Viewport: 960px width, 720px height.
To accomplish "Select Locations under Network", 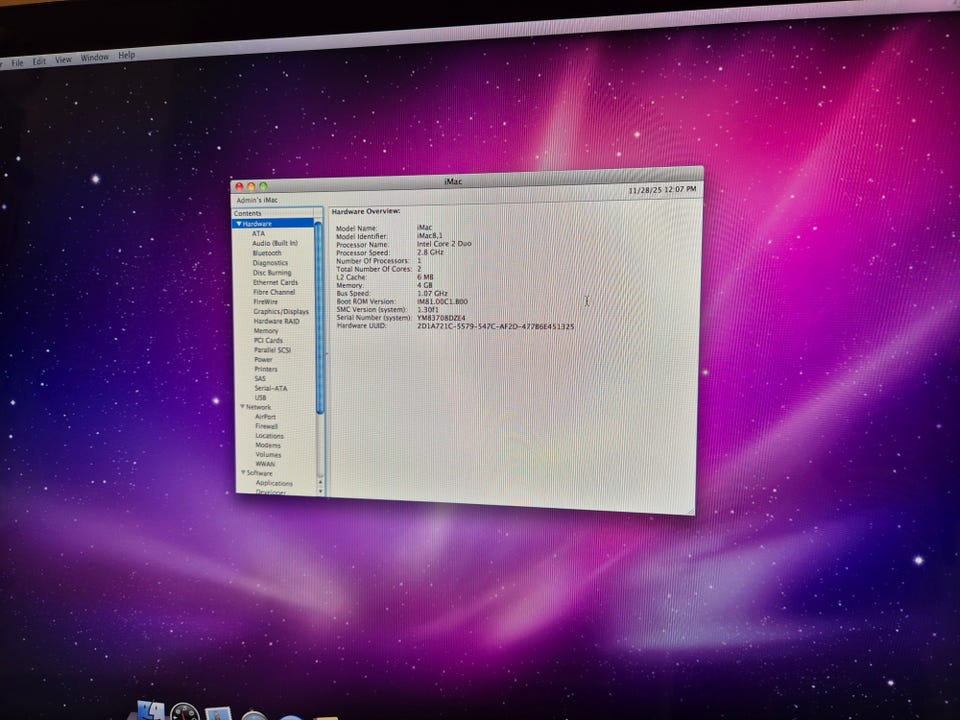I will click(269, 436).
